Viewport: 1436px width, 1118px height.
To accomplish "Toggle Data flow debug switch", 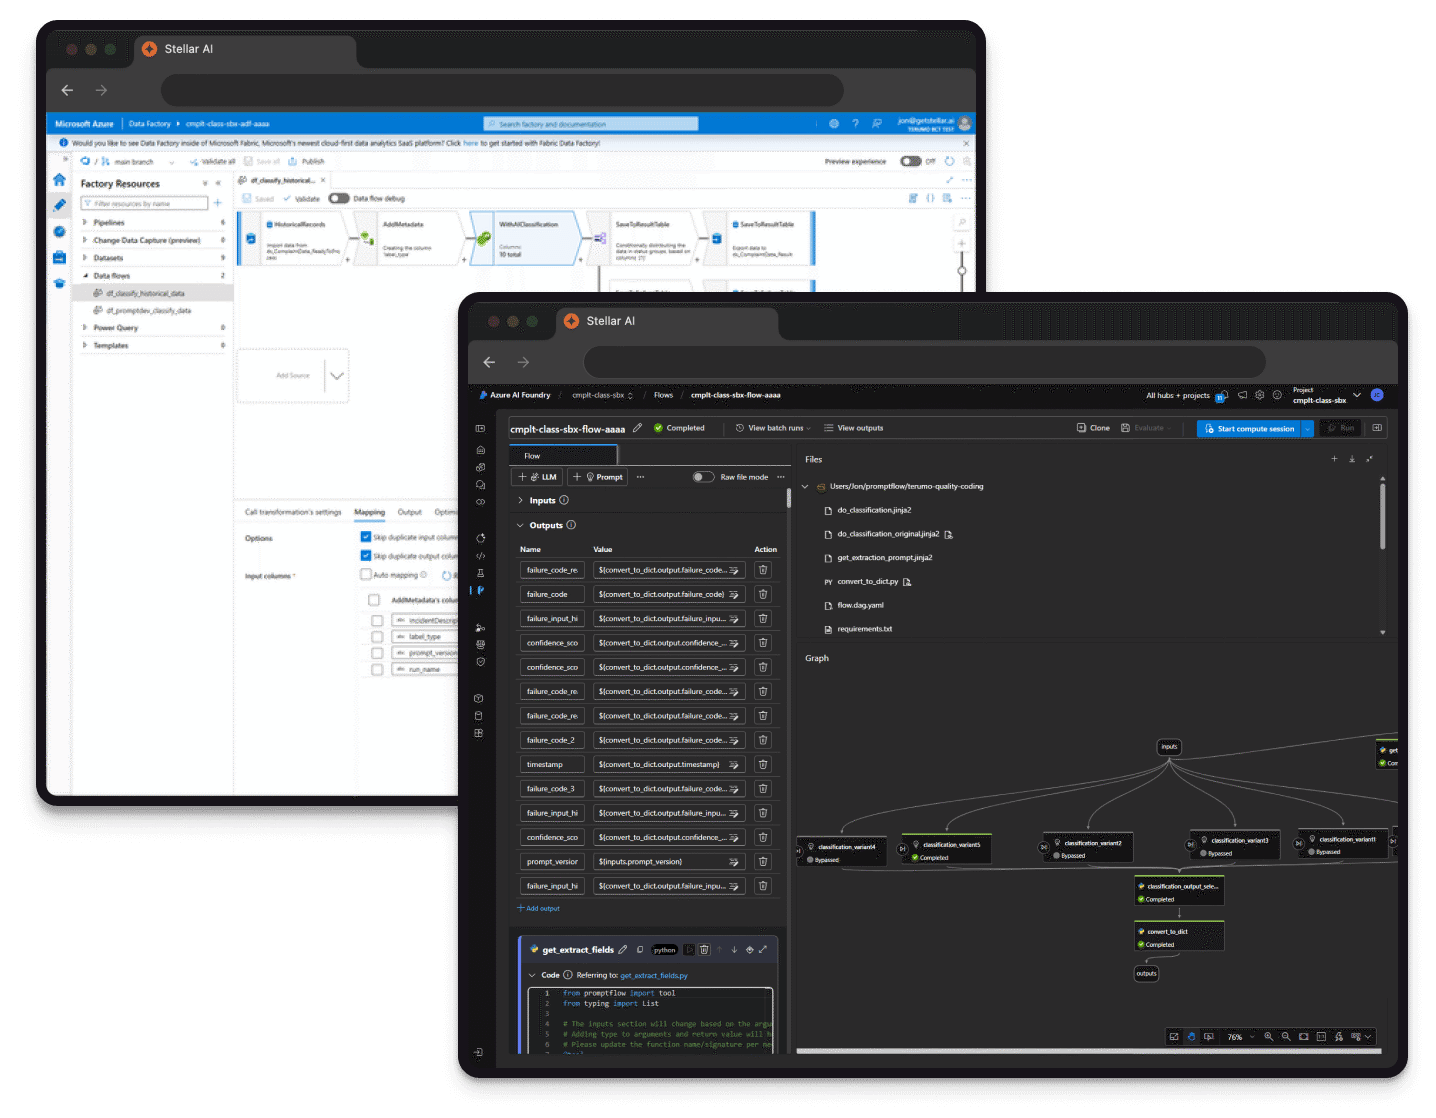I will (339, 198).
